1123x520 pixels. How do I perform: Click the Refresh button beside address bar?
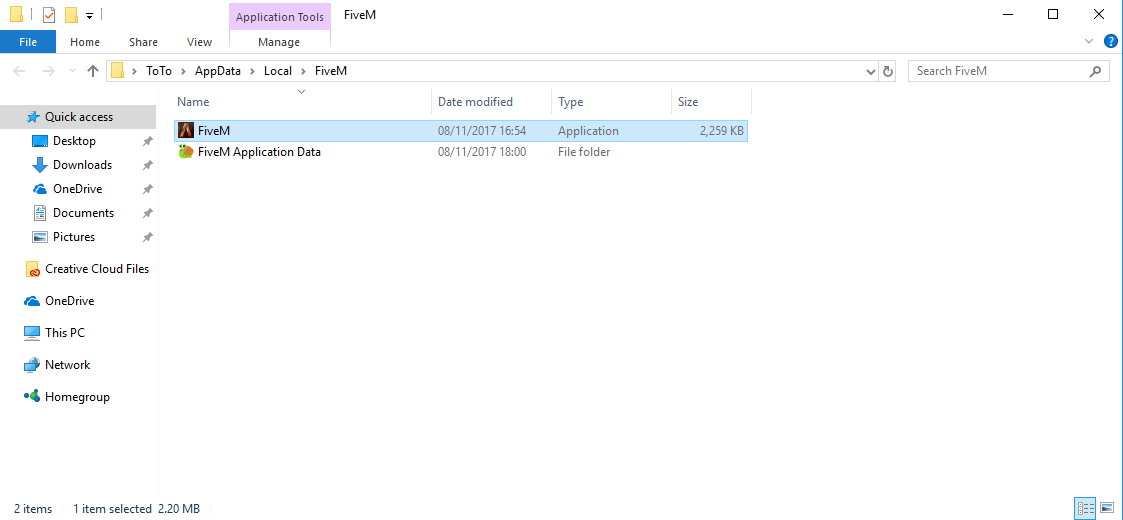click(888, 71)
